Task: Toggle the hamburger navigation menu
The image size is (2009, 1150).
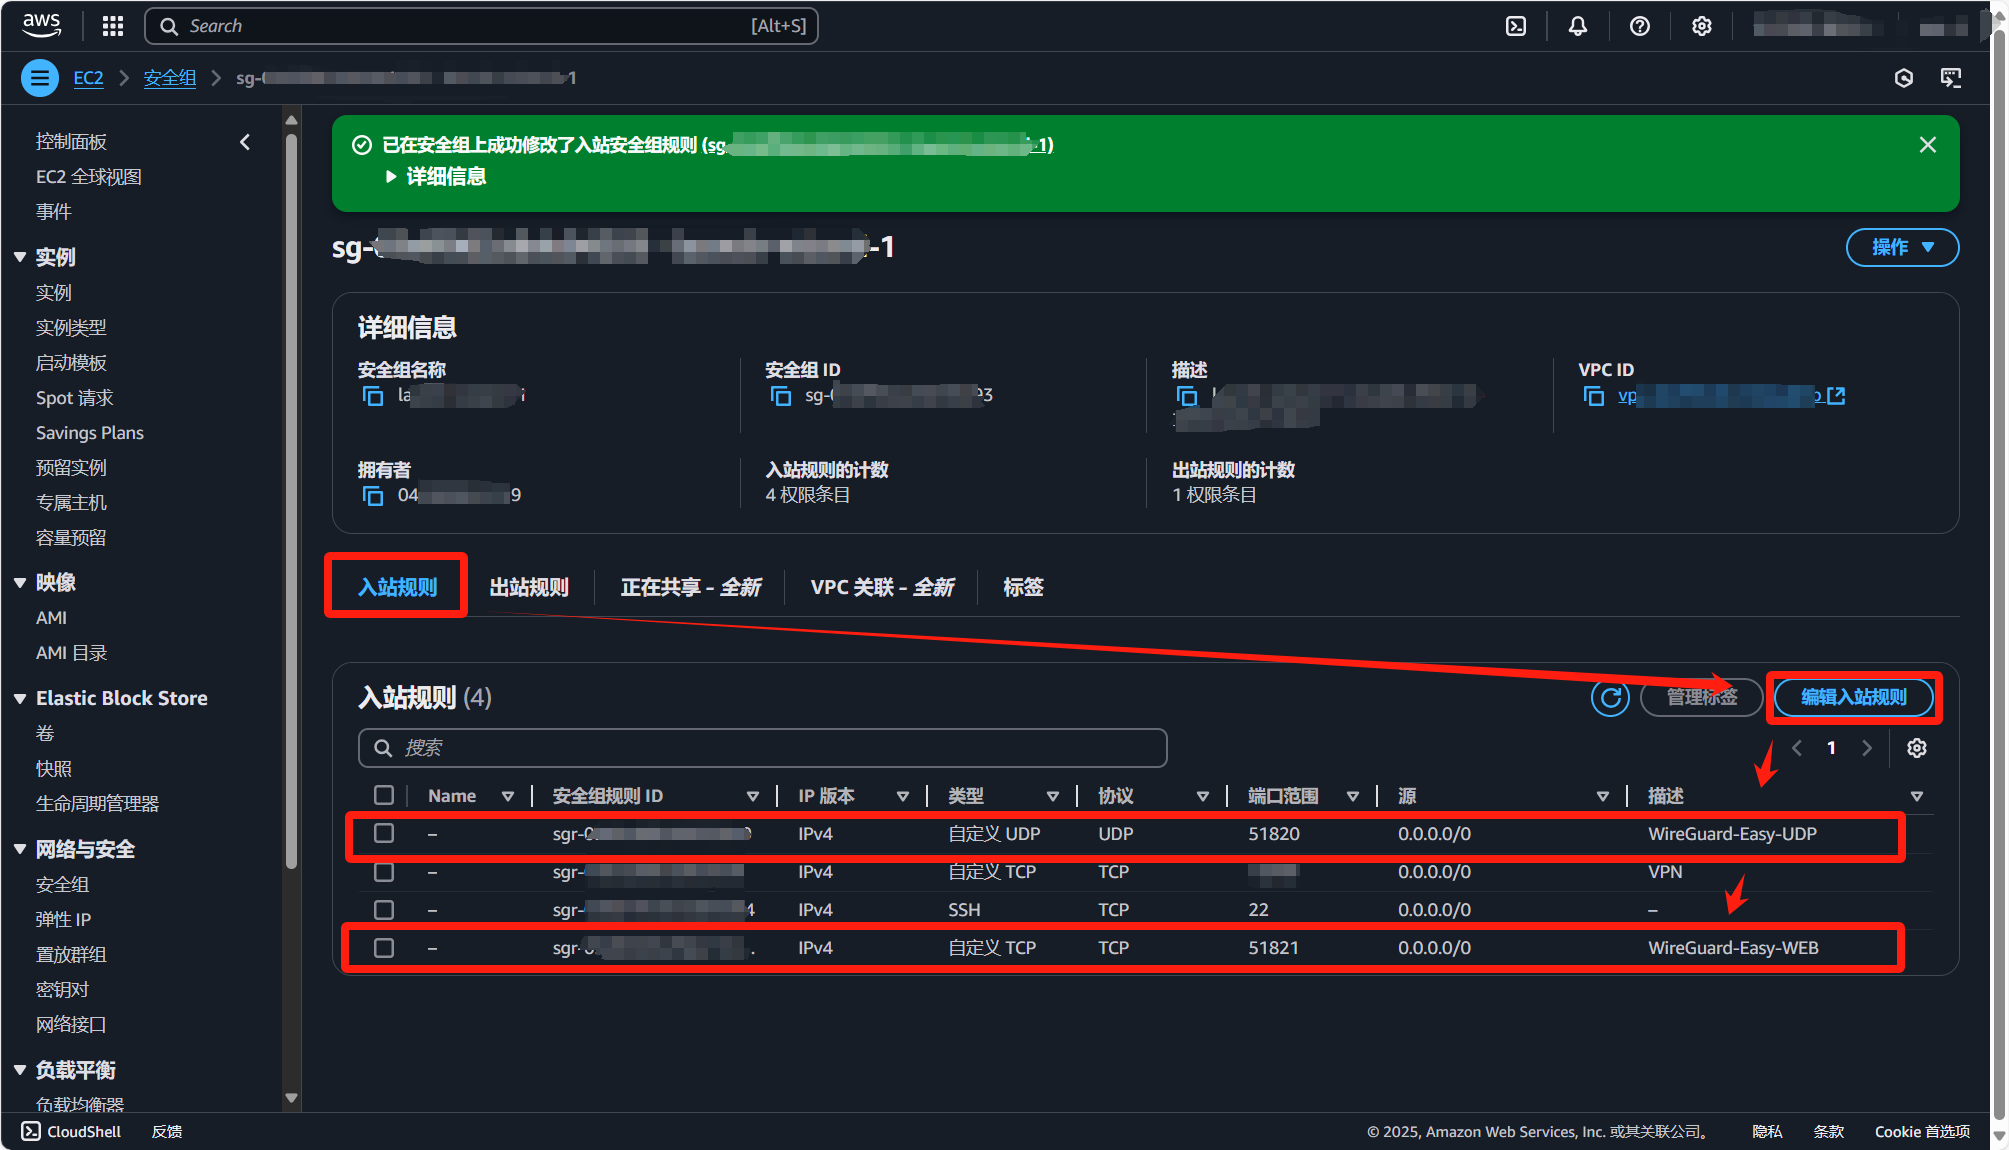Action: tap(40, 78)
